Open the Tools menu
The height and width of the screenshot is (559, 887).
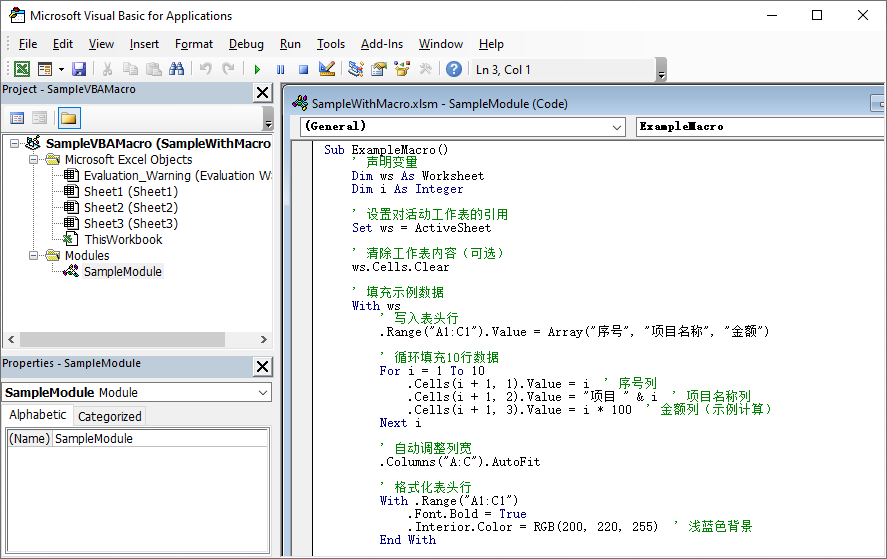pyautogui.click(x=331, y=44)
